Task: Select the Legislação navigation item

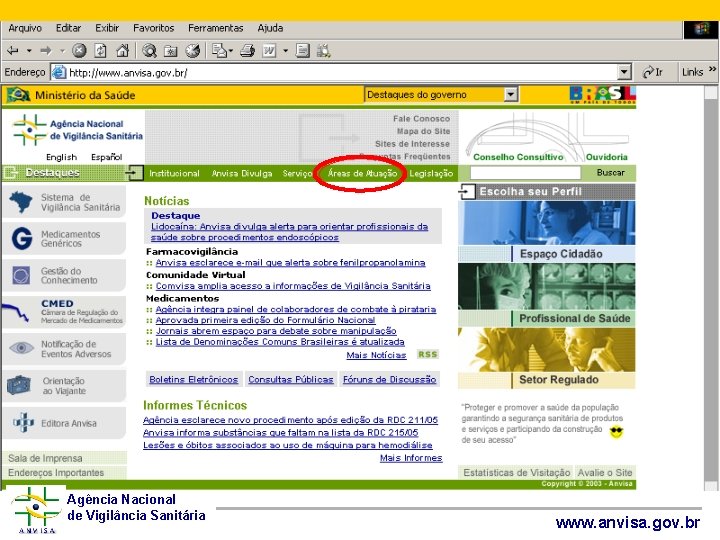Action: pos(431,173)
